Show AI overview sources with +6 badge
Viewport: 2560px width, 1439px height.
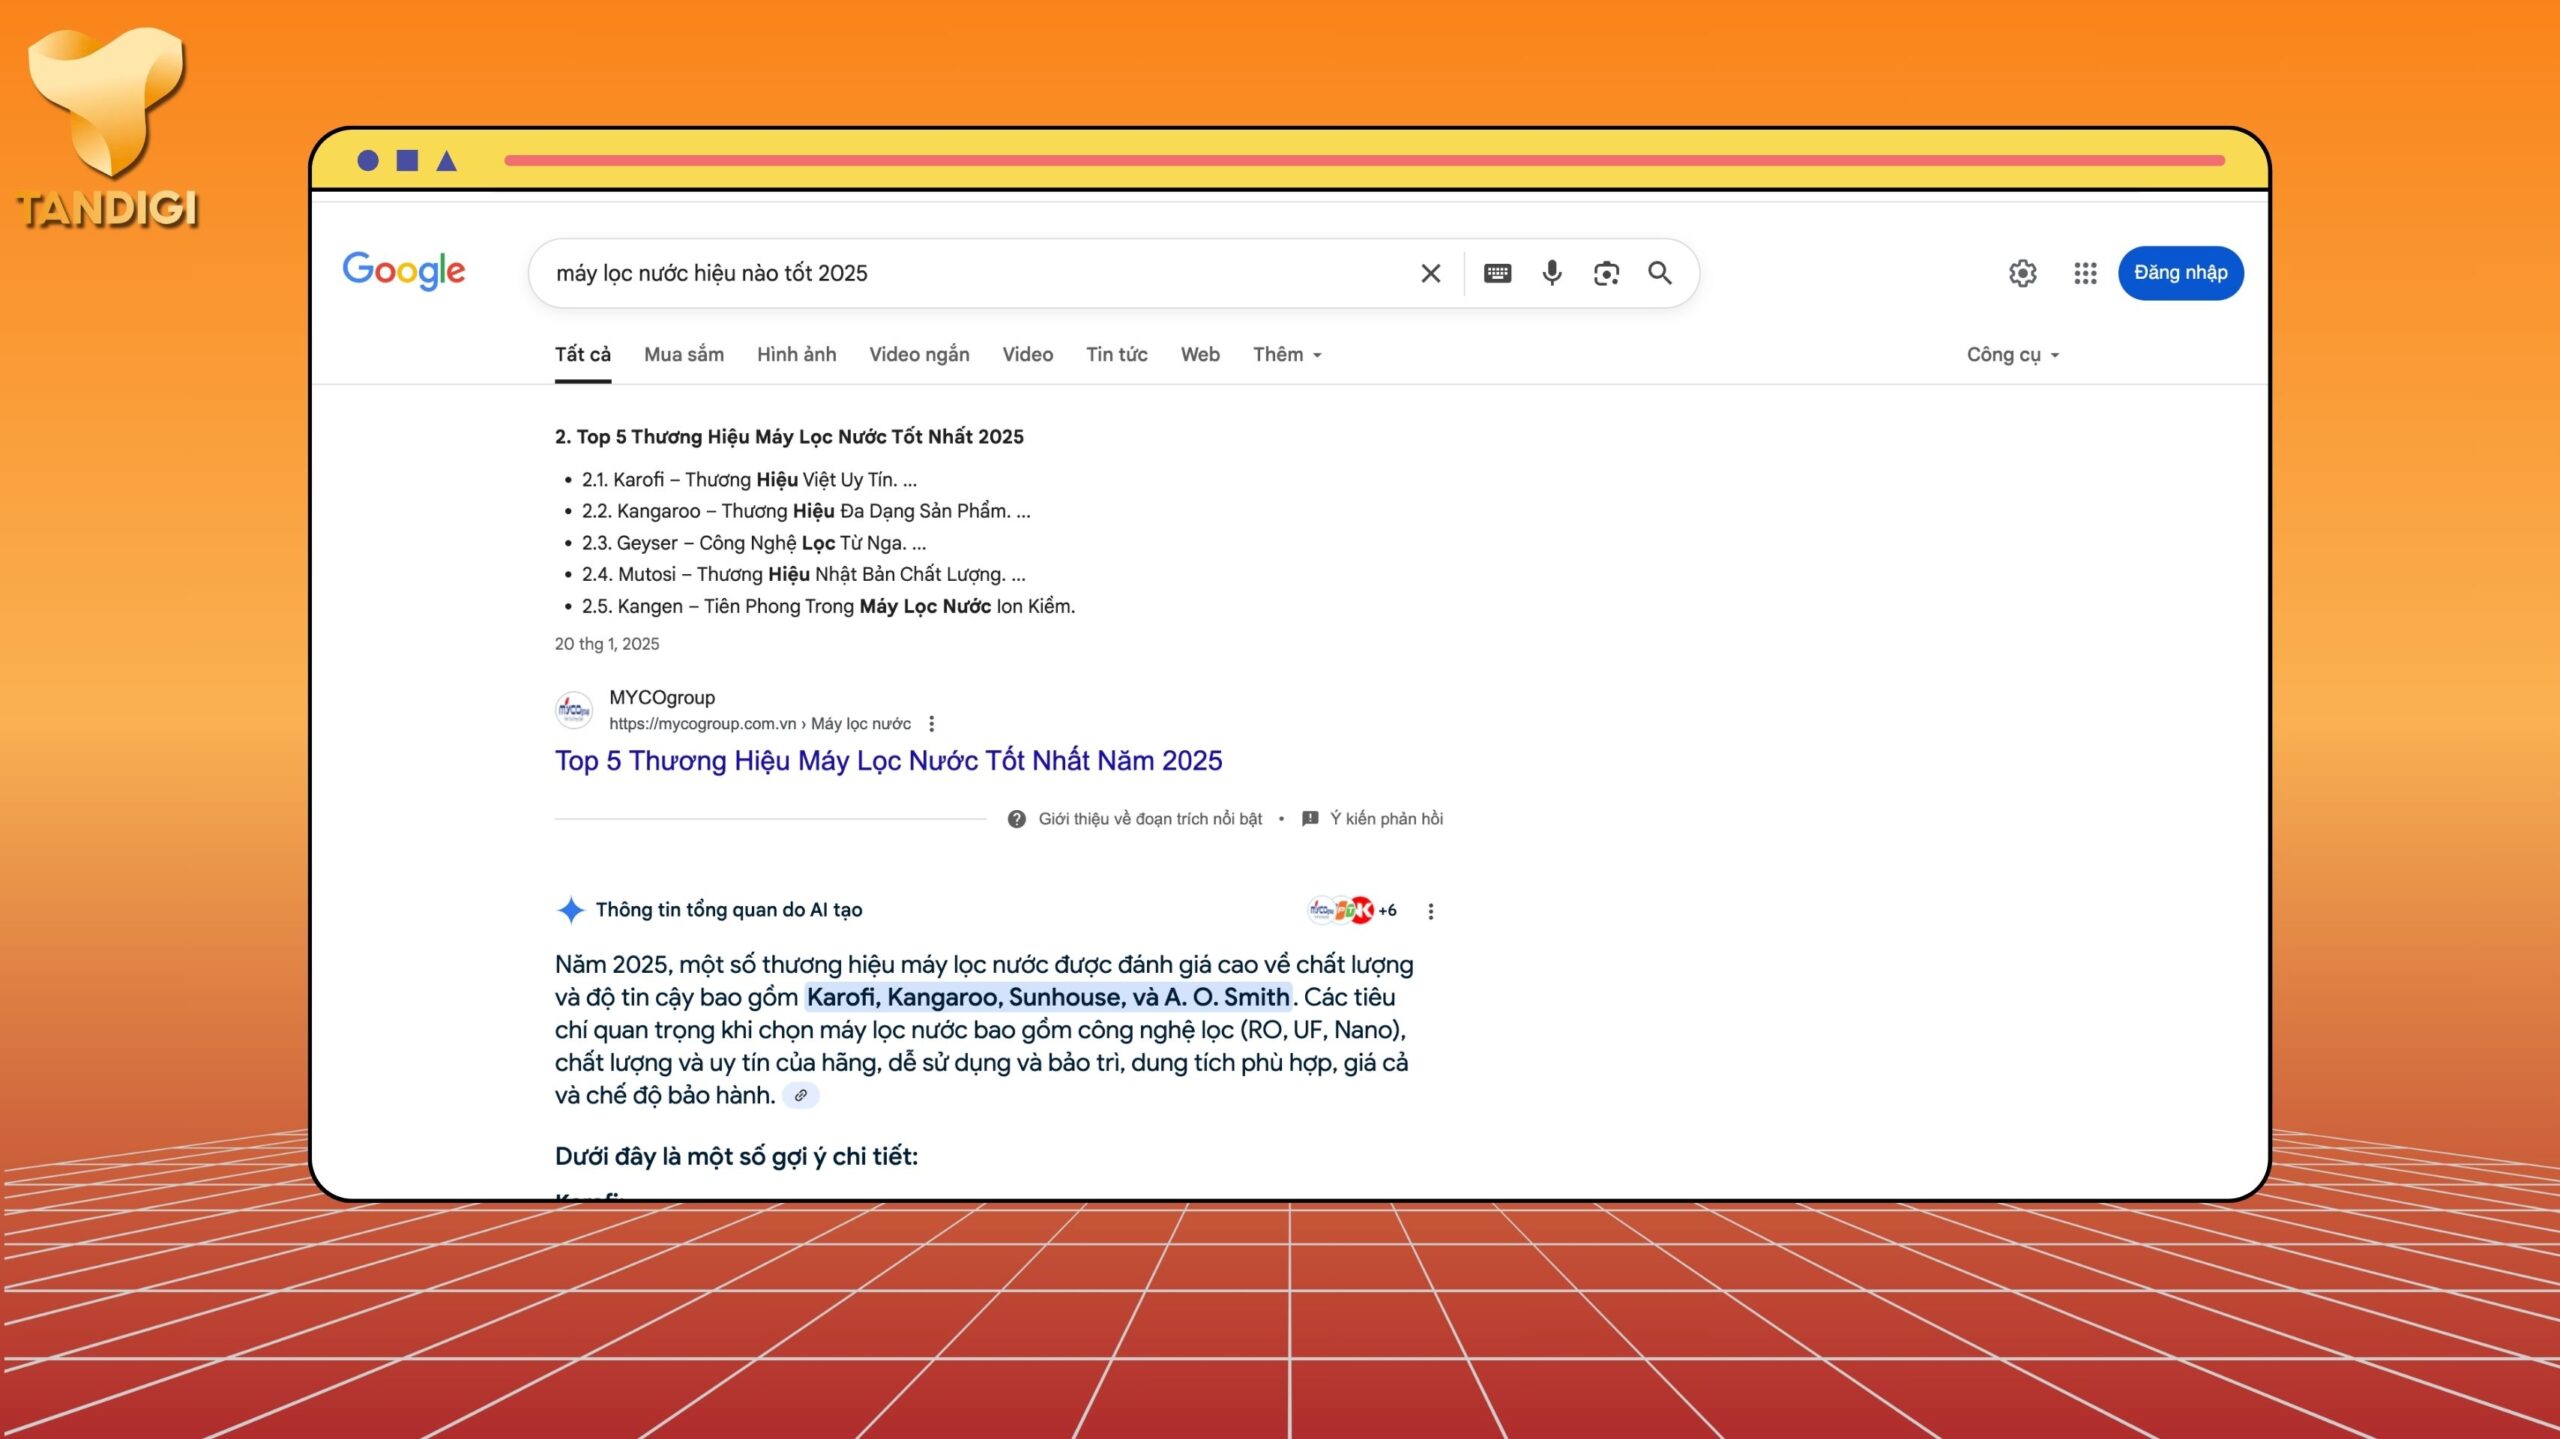[1352, 910]
